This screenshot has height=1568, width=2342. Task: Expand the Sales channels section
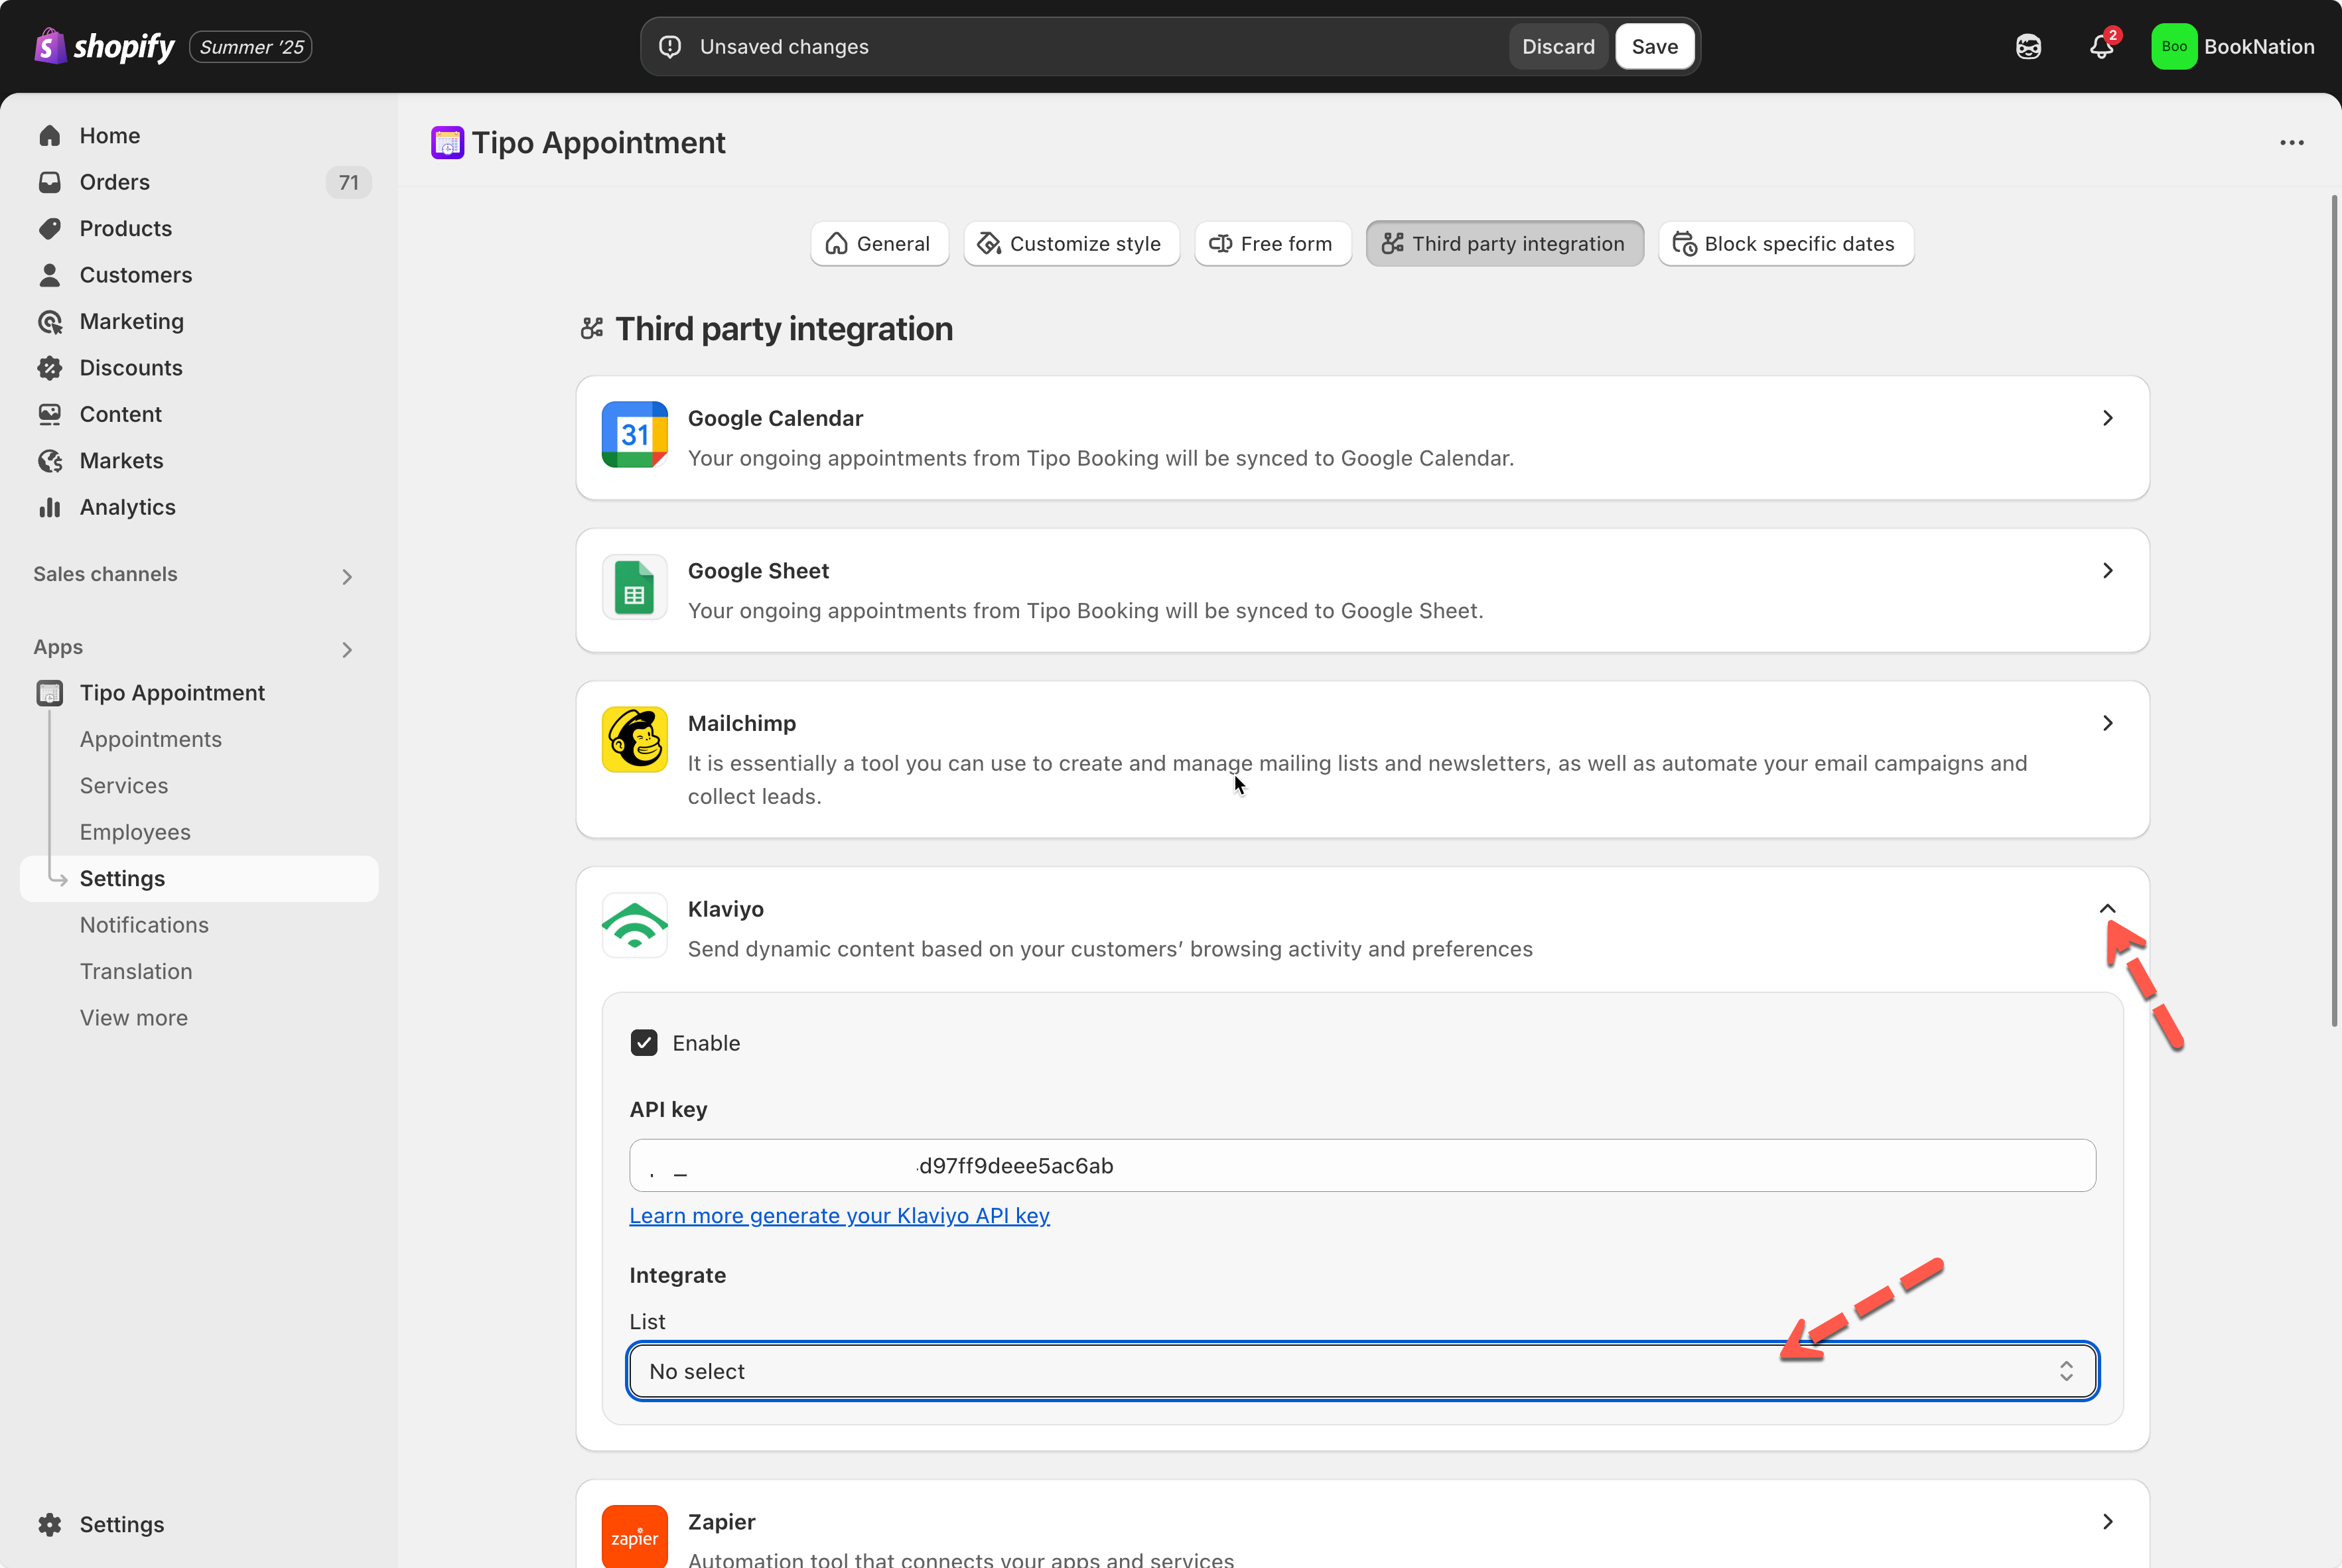[346, 576]
